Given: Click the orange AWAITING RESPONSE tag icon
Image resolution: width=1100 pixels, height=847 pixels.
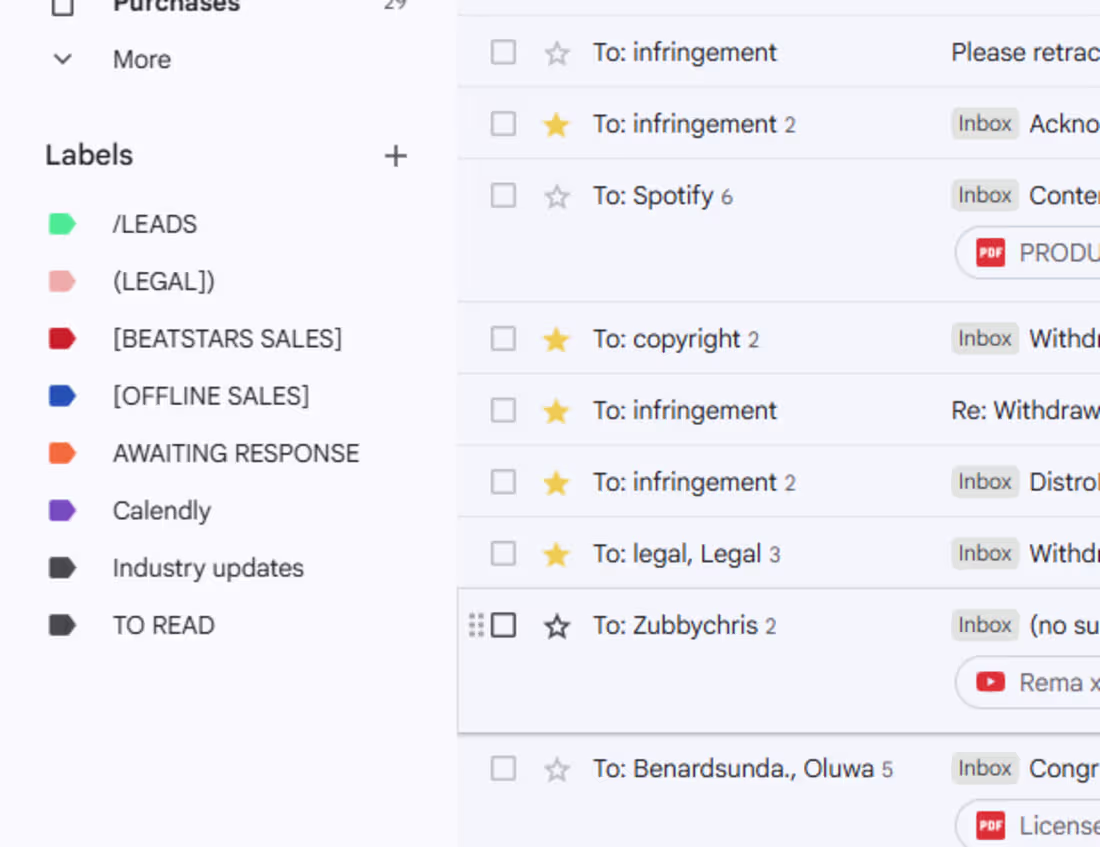Looking at the screenshot, I should coord(62,453).
